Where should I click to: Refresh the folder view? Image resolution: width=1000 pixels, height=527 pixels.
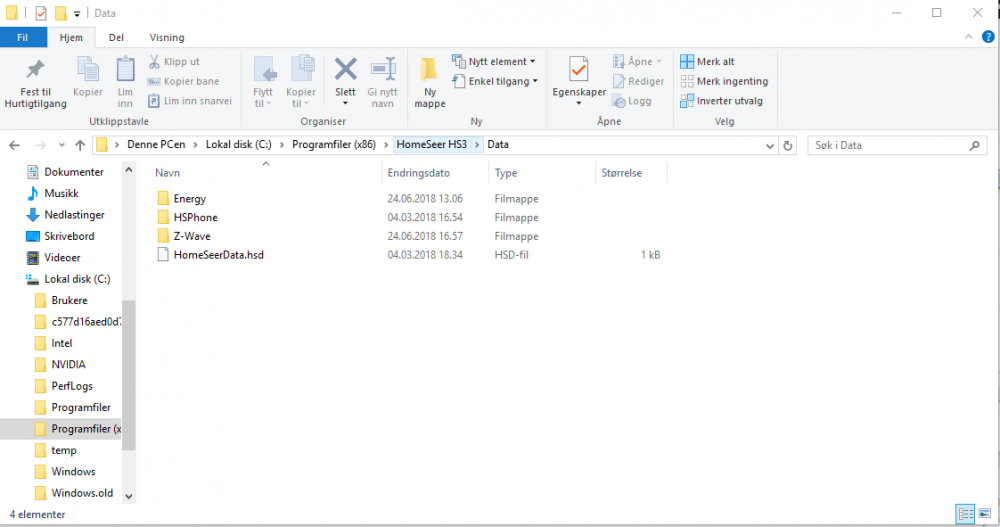tap(788, 145)
